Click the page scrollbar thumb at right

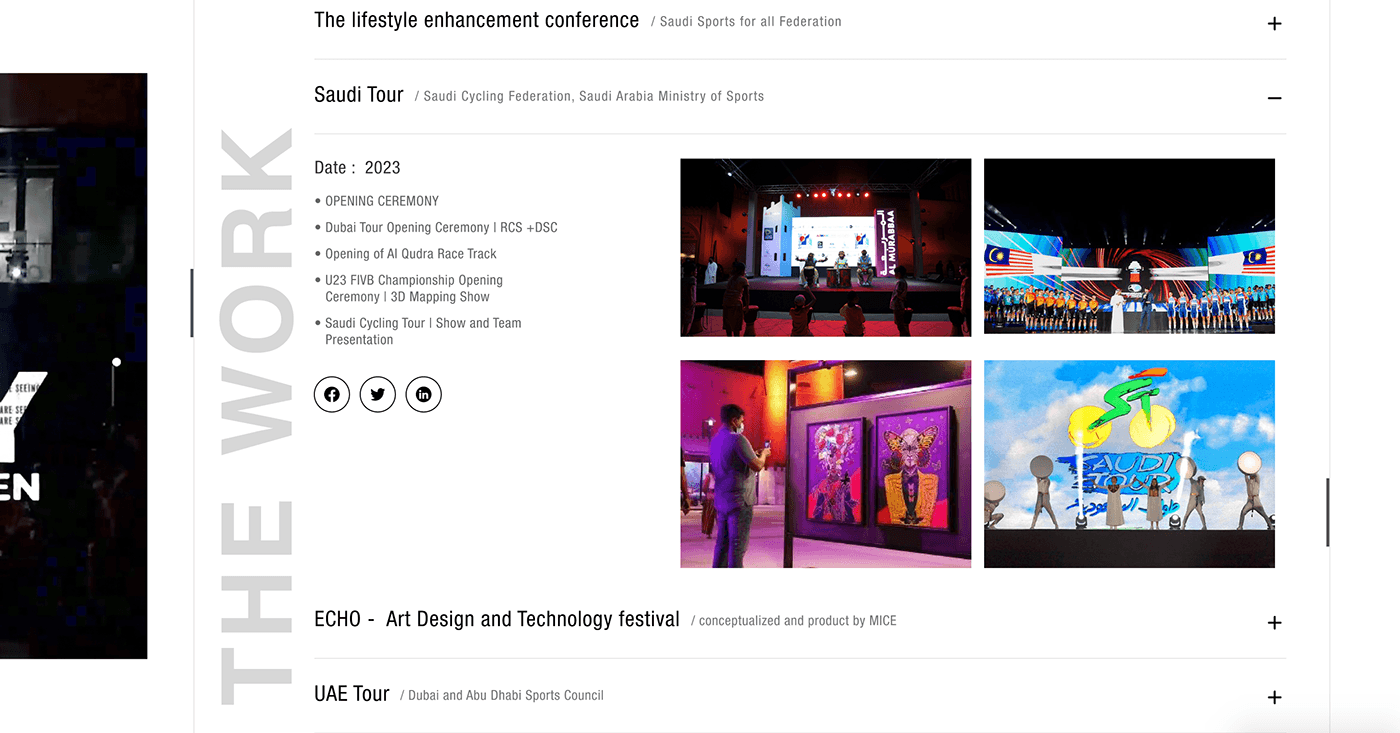1327,512
